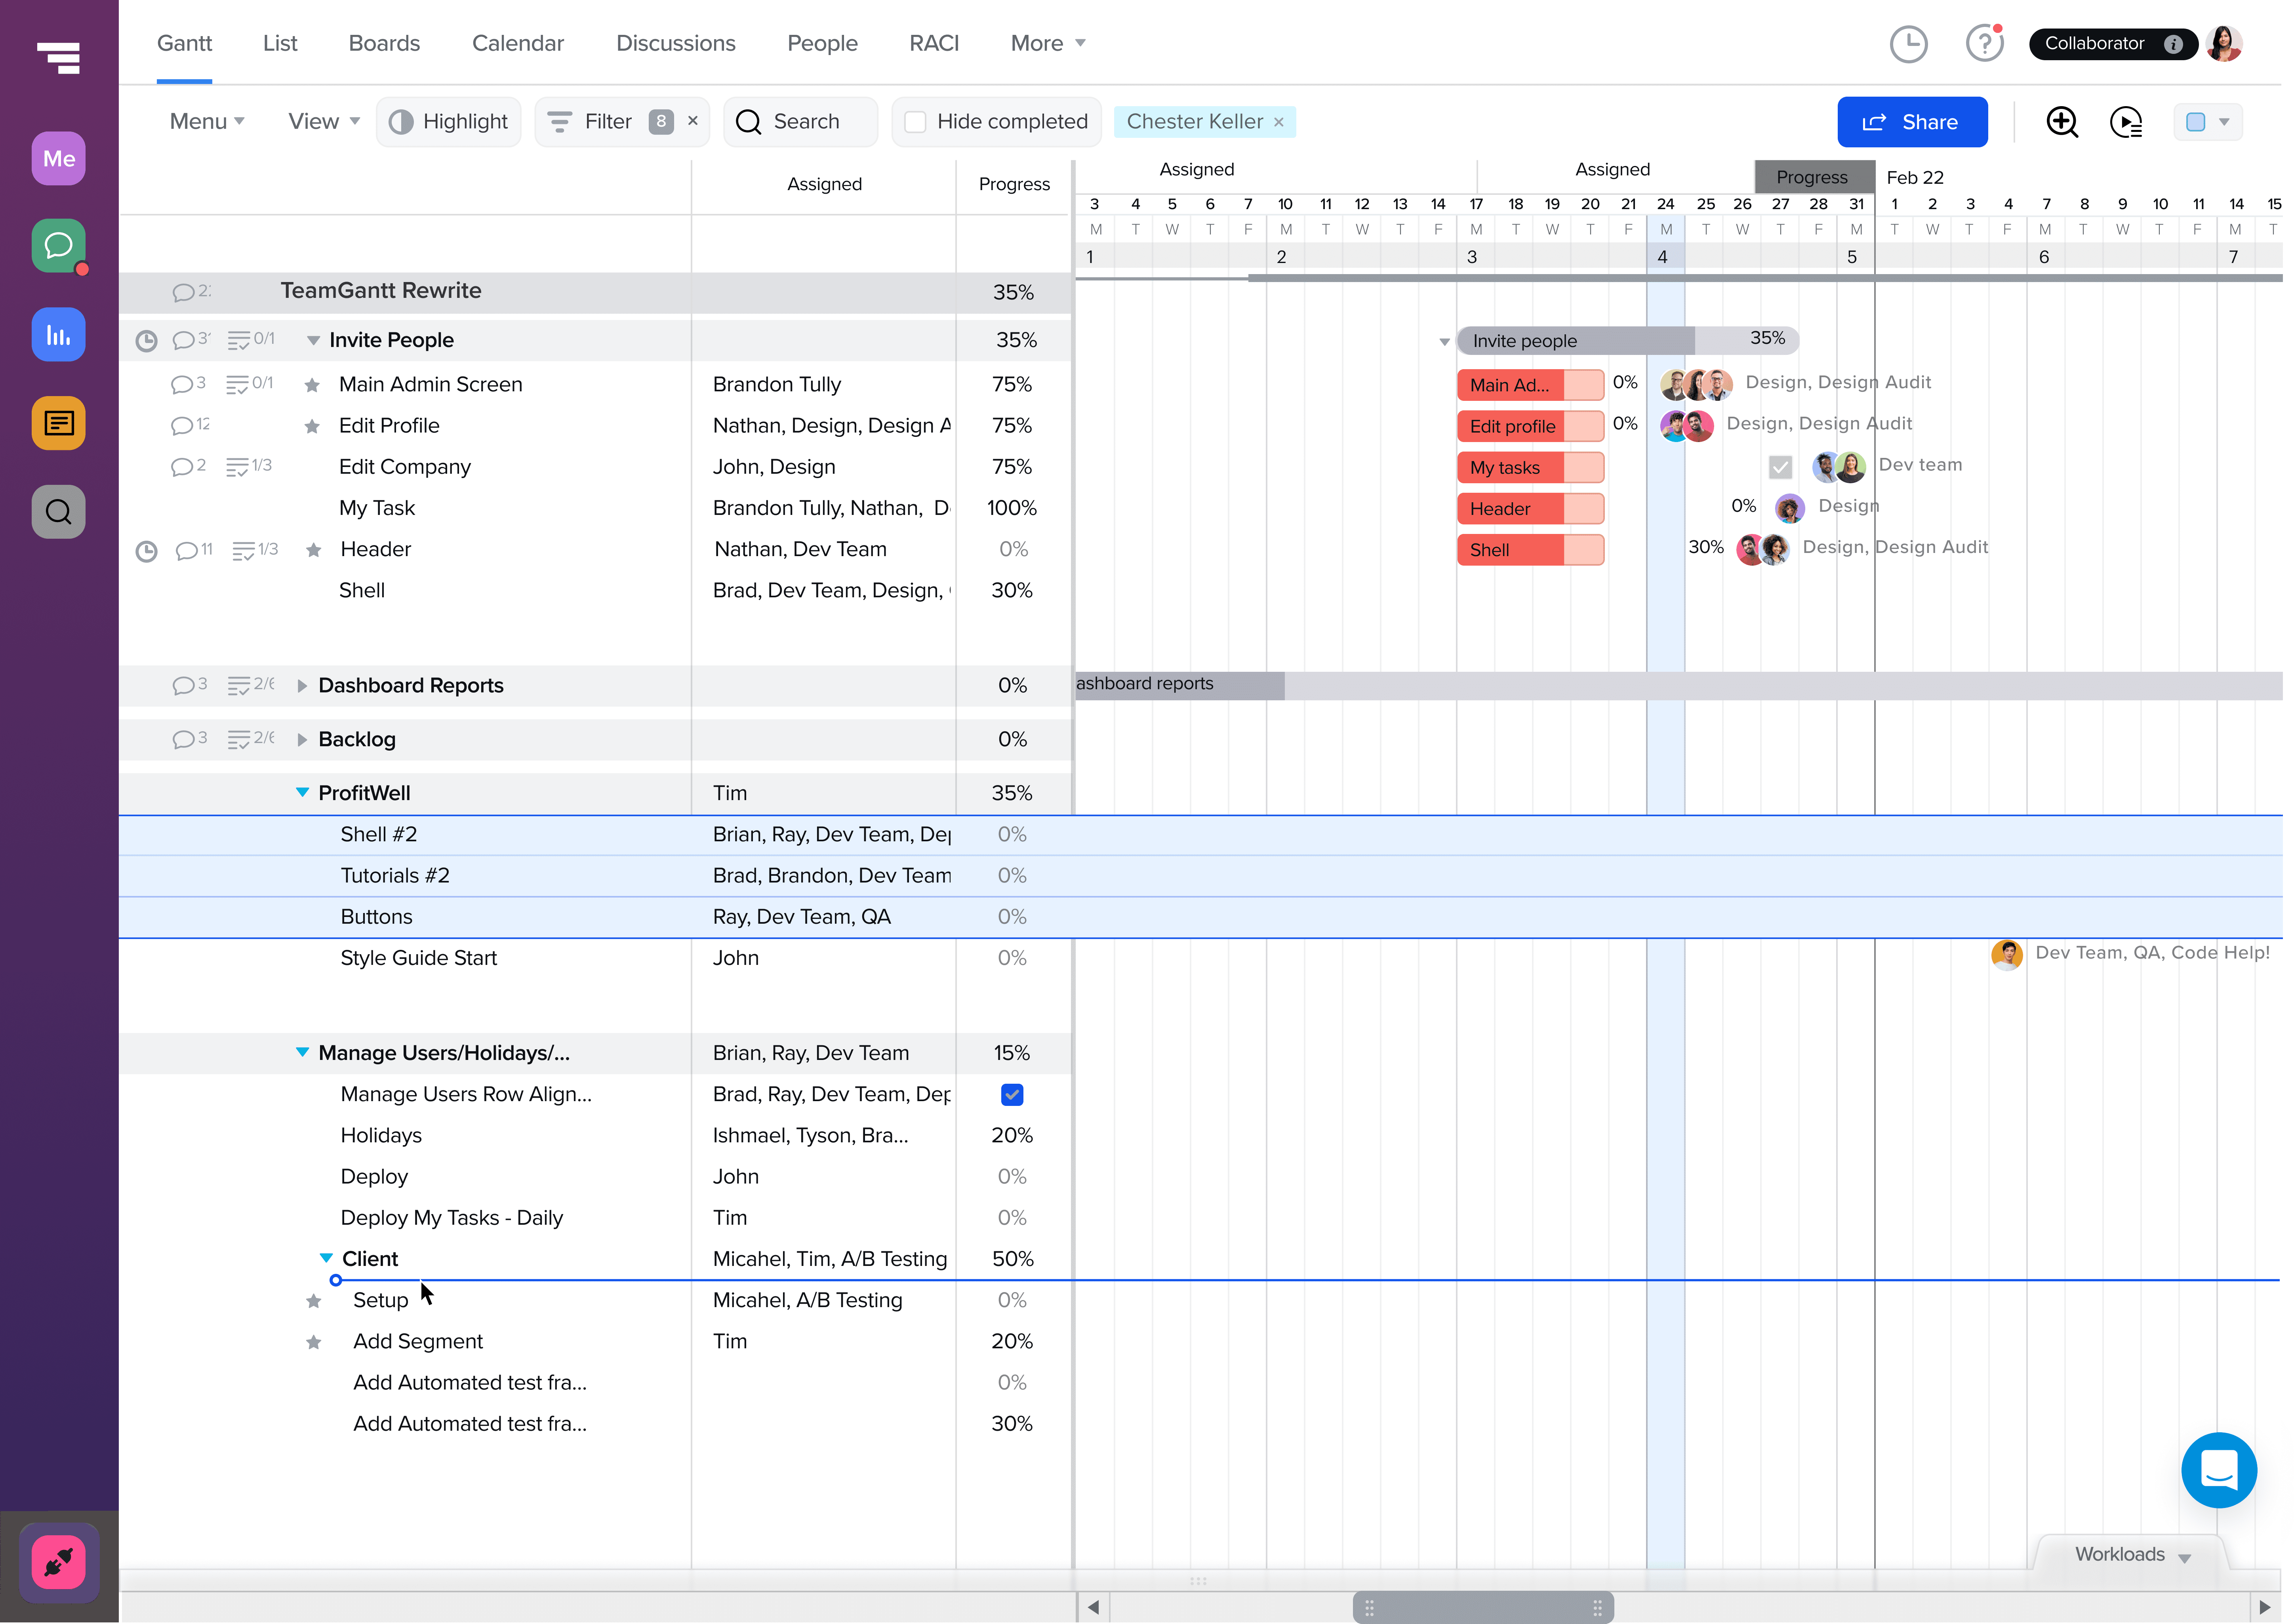The image size is (2294, 1624).
Task: Open the time tracking clock icon in header
Action: (x=1908, y=44)
